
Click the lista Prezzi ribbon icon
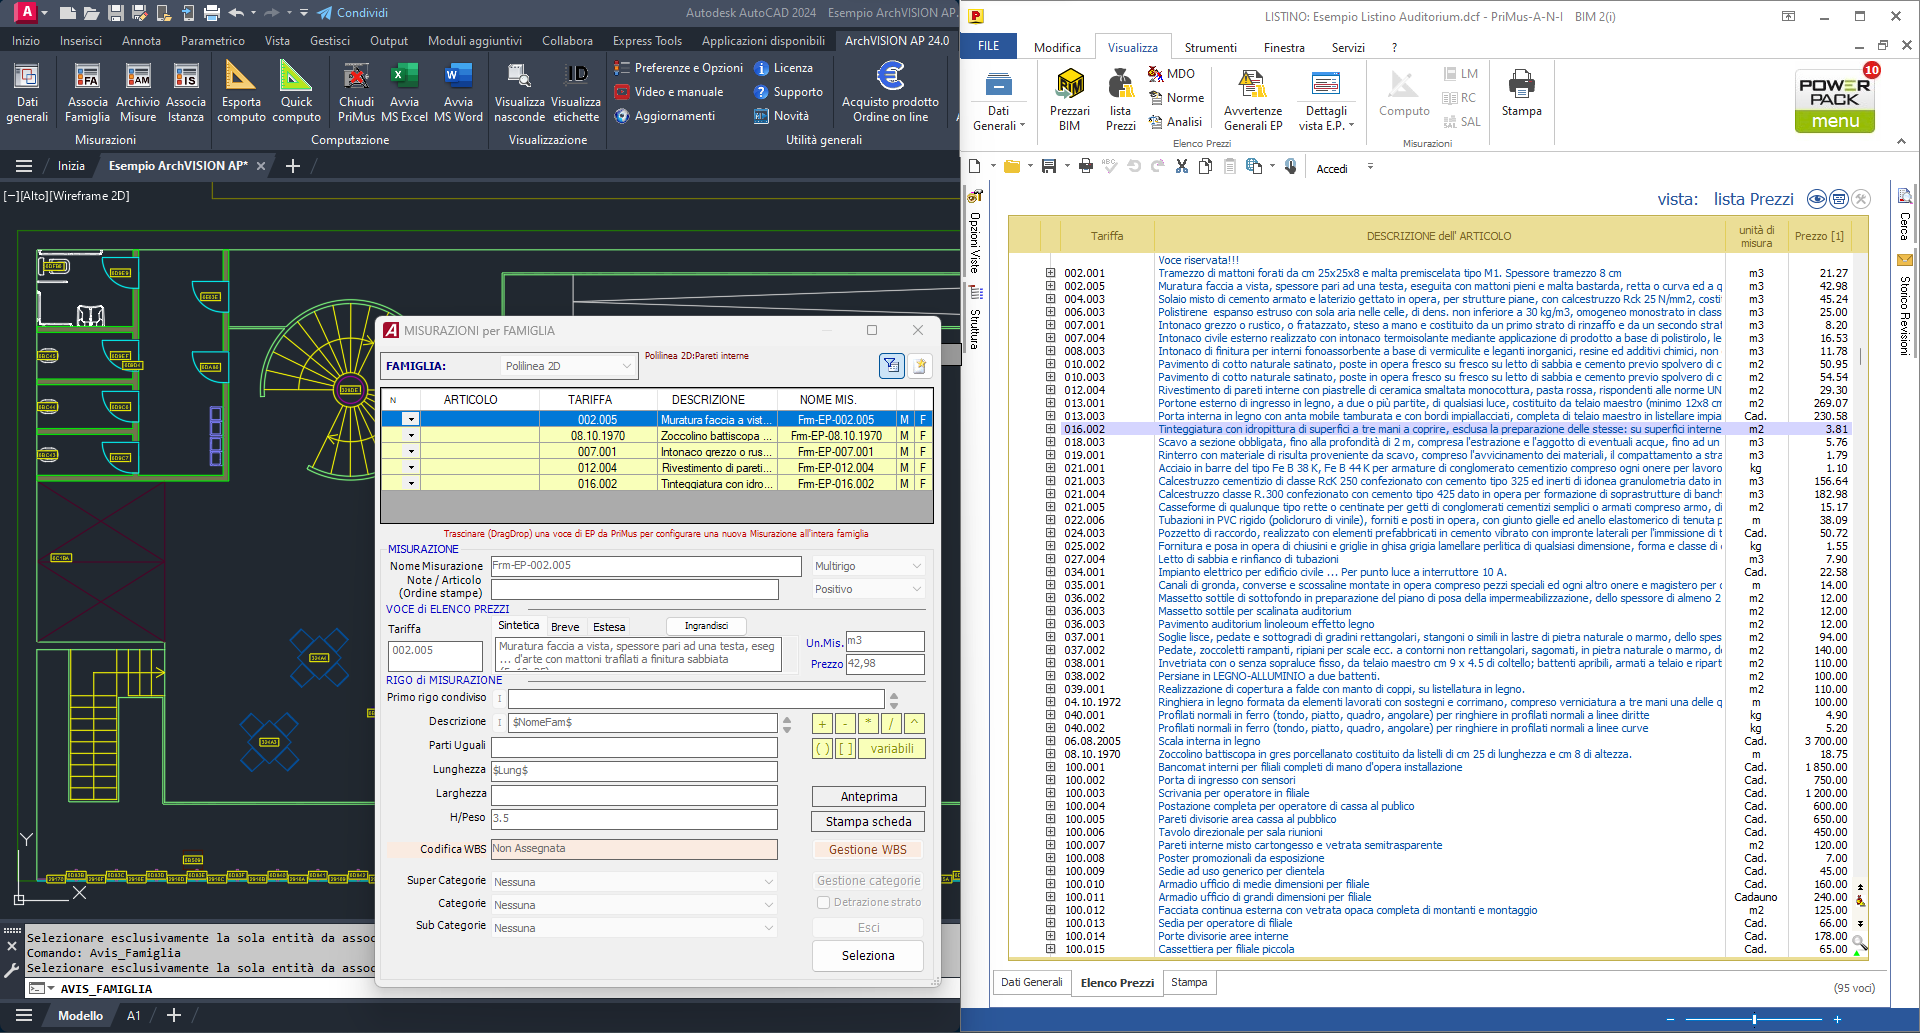[1120, 99]
